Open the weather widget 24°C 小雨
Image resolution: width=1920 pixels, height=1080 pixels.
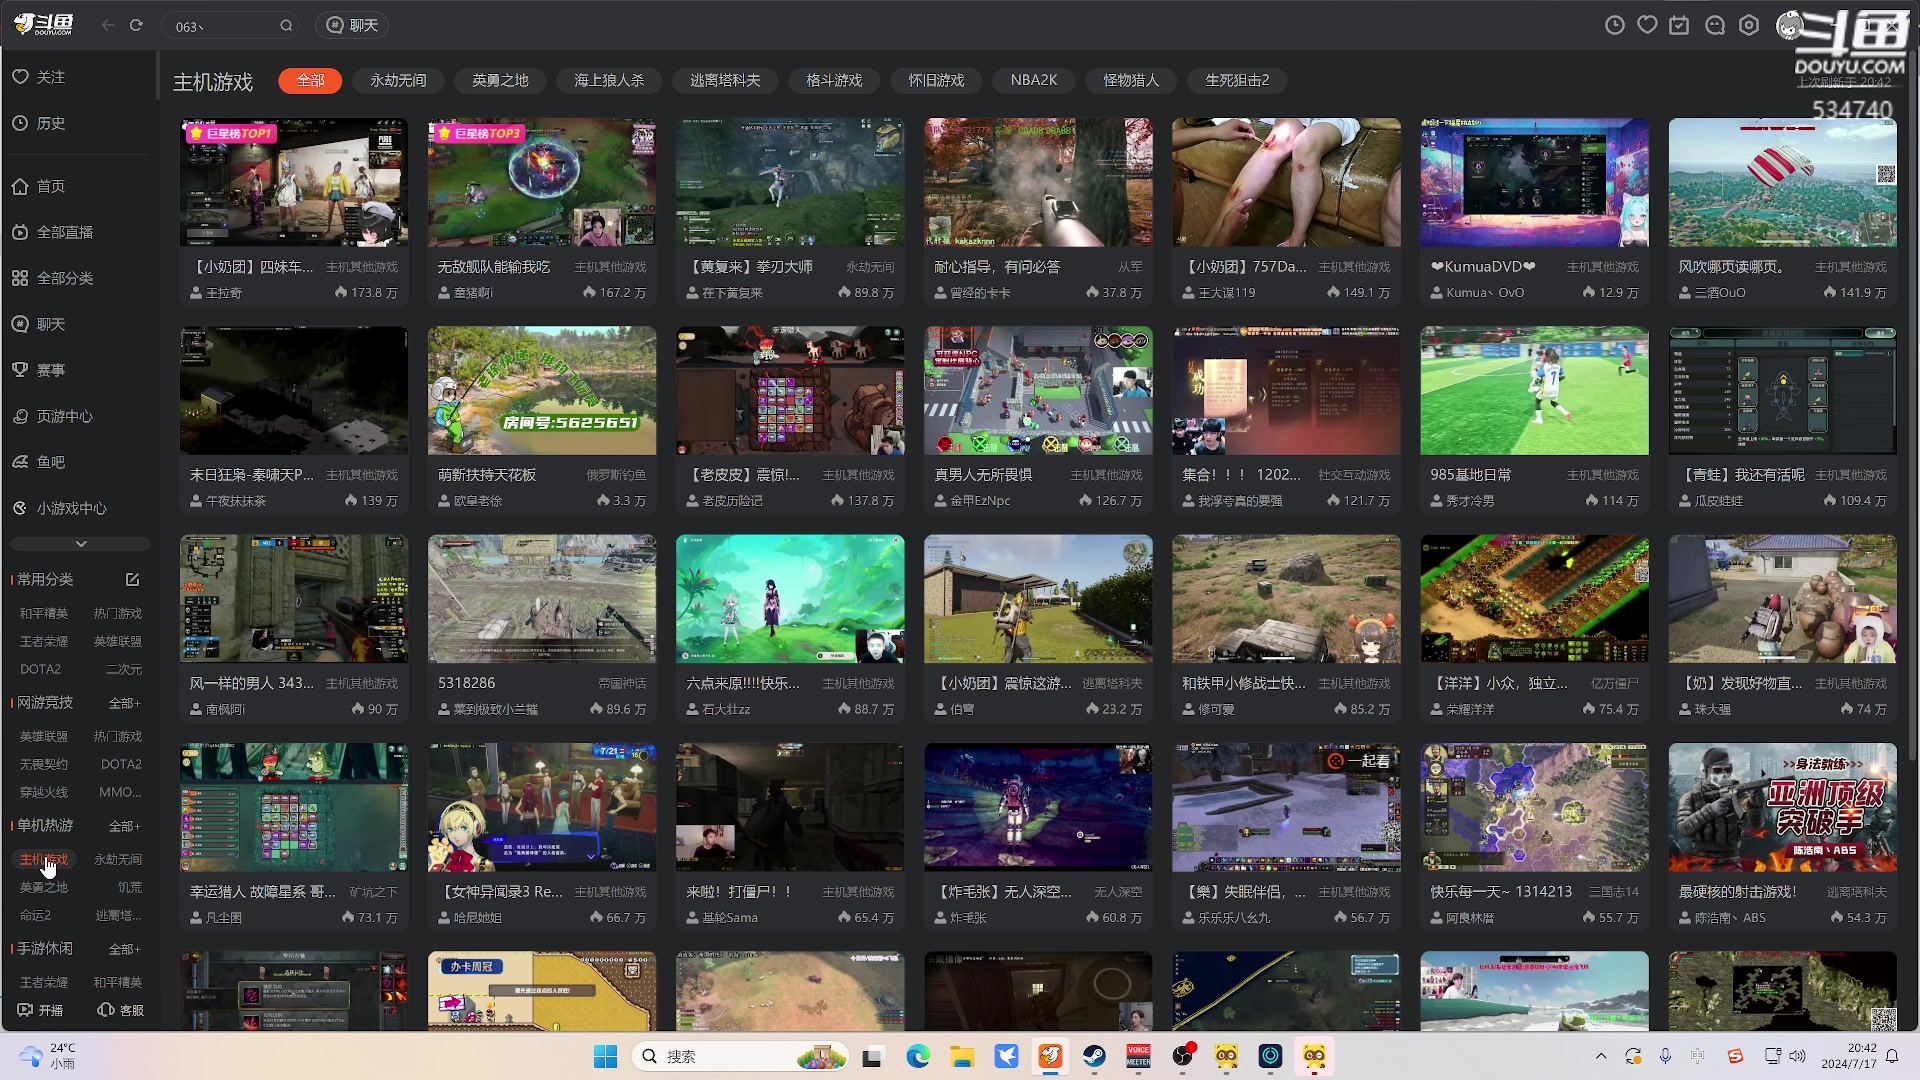[47, 1056]
